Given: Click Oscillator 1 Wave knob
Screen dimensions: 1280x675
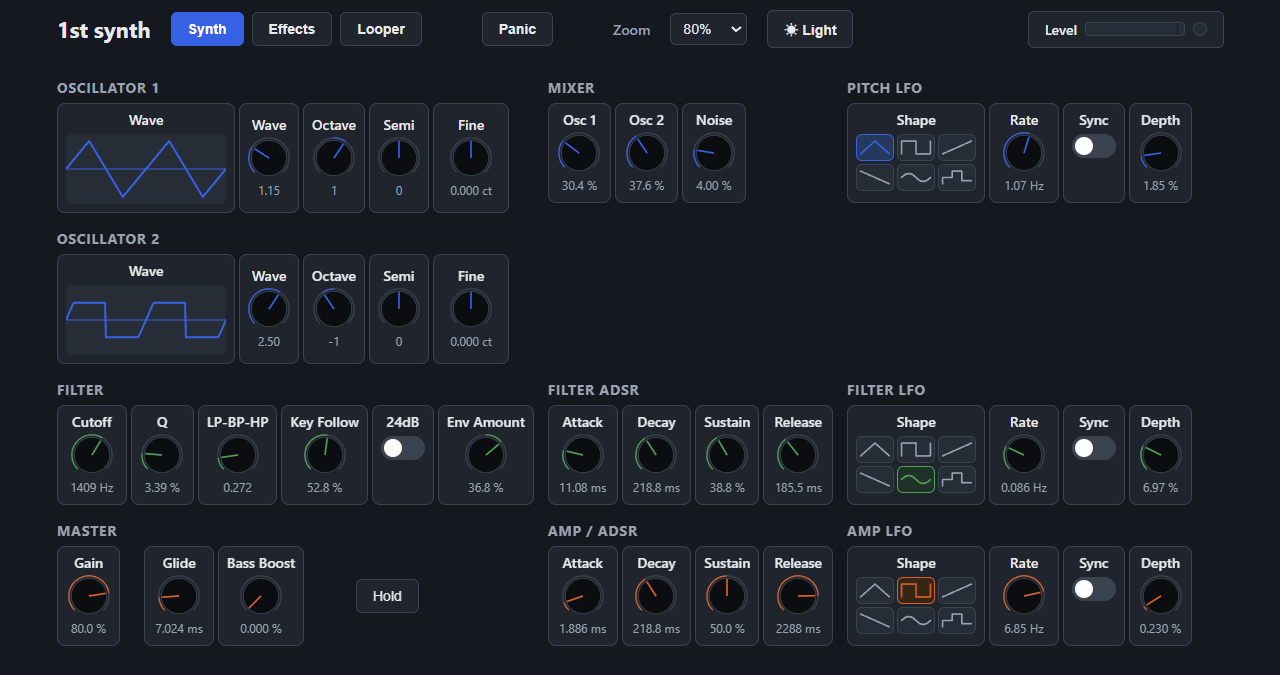Looking at the screenshot, I should tap(269, 158).
